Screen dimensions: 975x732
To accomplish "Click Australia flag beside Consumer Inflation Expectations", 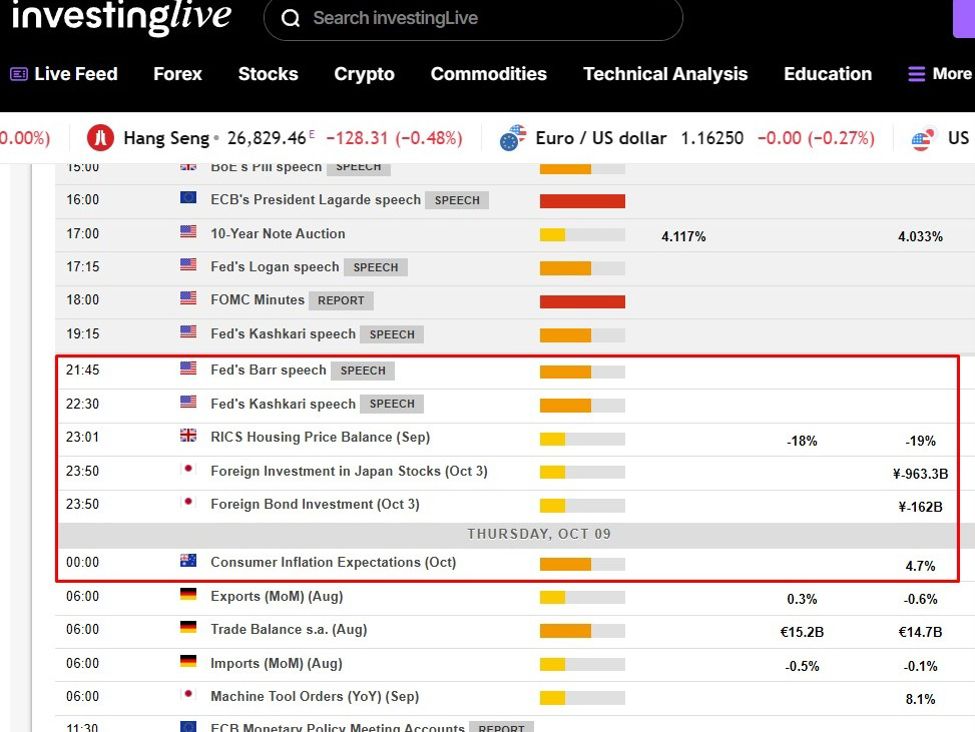I will (188, 562).
